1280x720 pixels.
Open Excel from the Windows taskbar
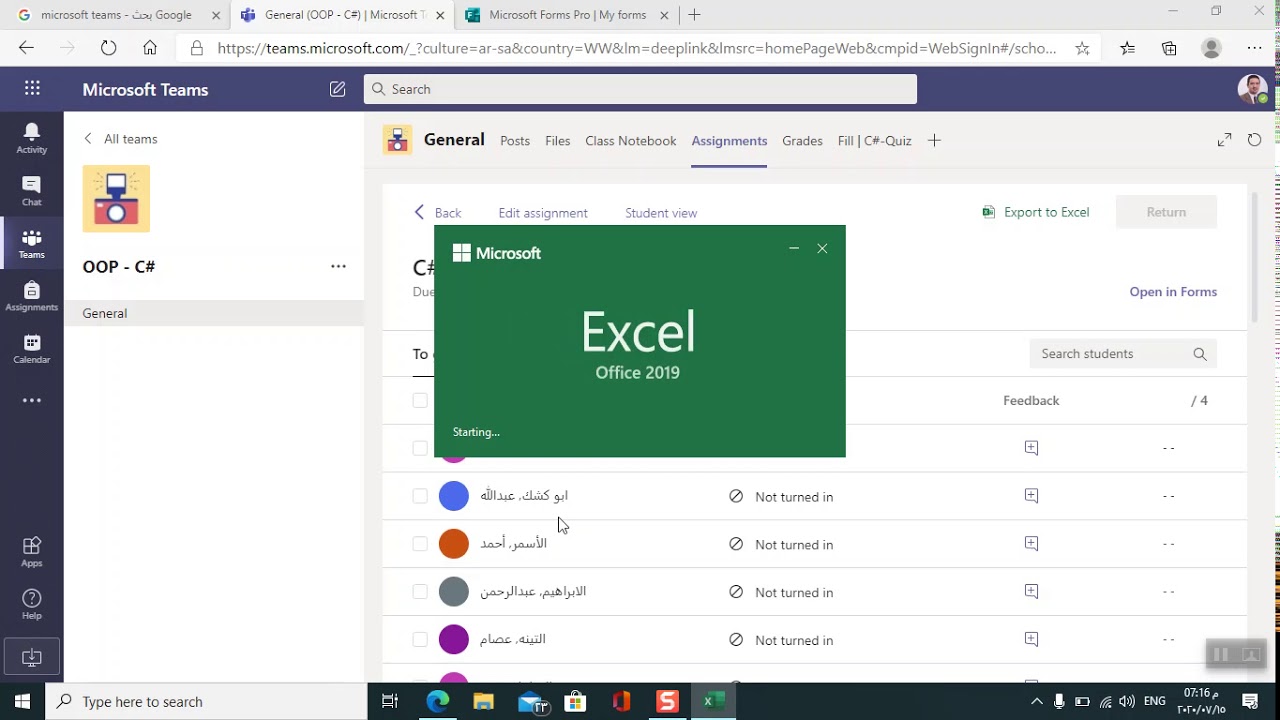point(713,701)
